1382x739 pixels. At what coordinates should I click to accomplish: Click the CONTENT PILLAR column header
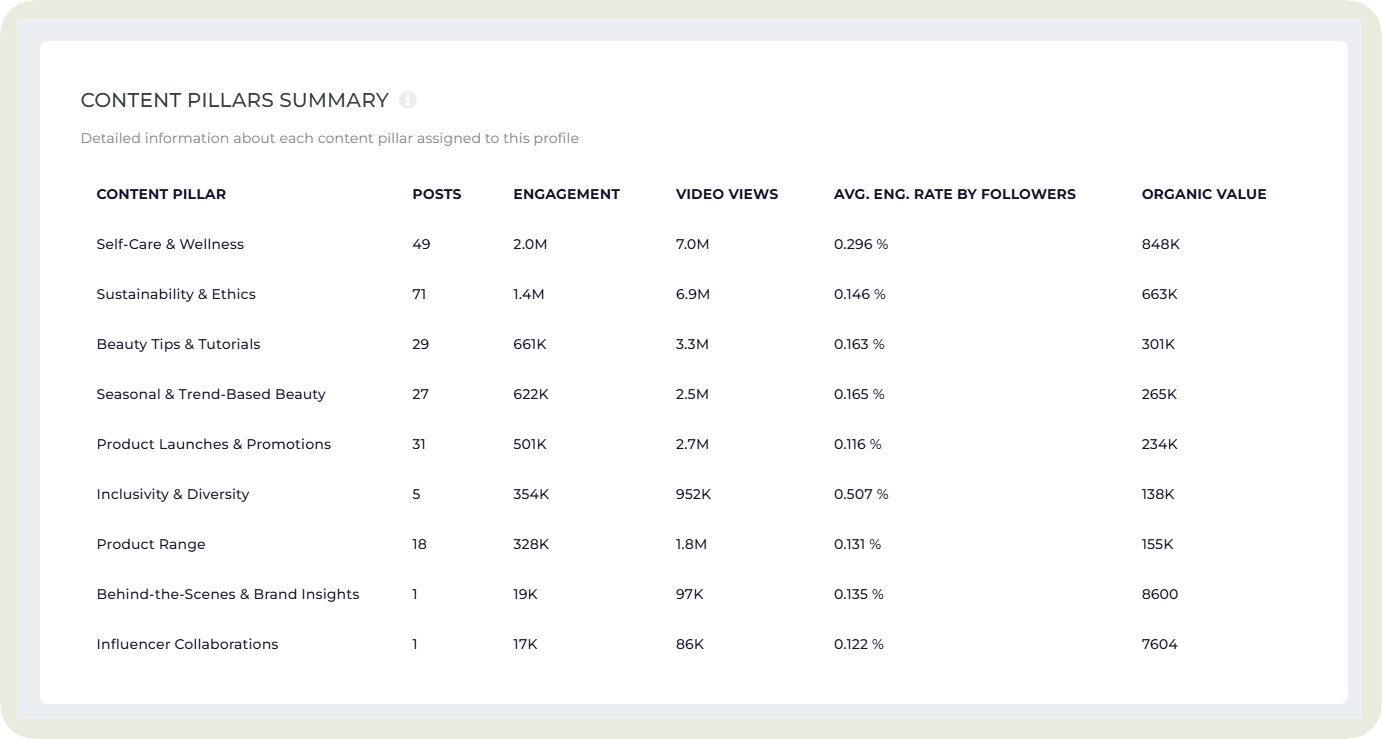[x=161, y=194]
